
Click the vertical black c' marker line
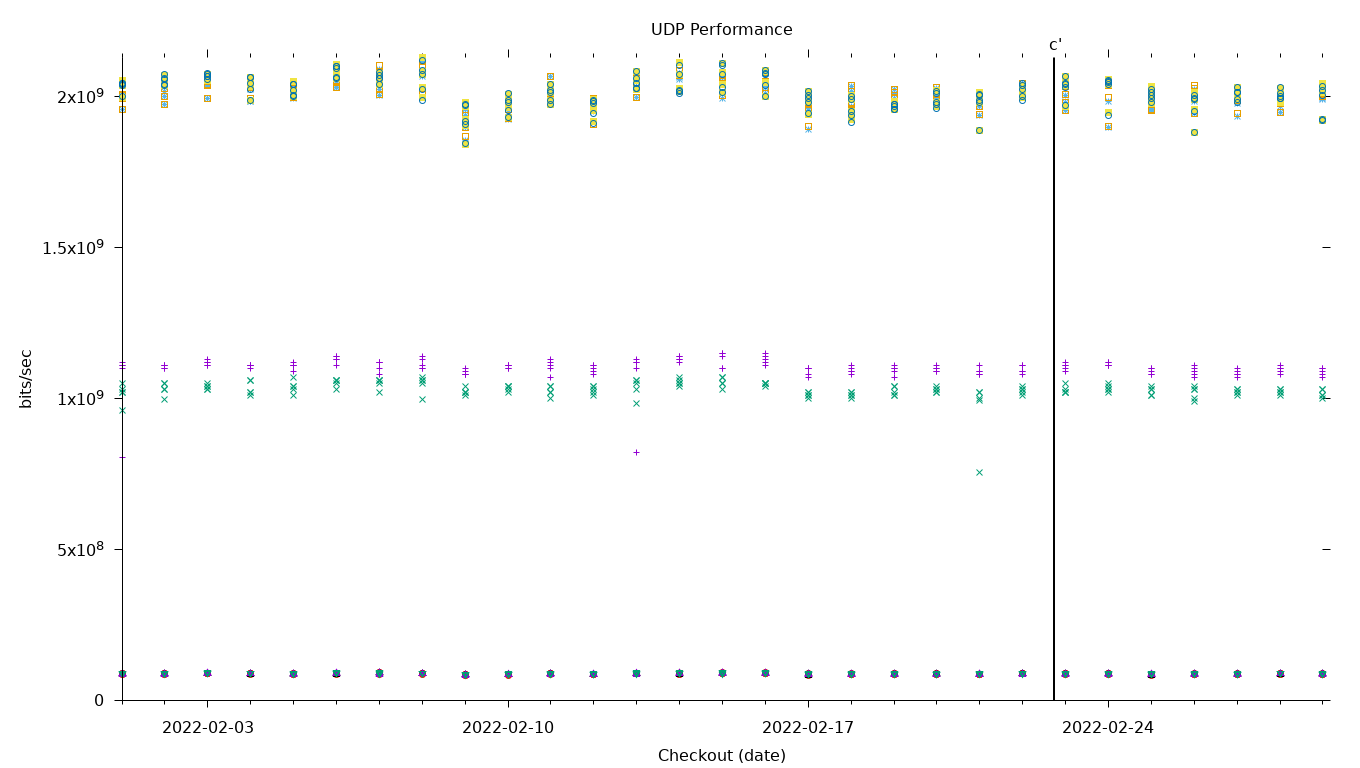(1054, 378)
